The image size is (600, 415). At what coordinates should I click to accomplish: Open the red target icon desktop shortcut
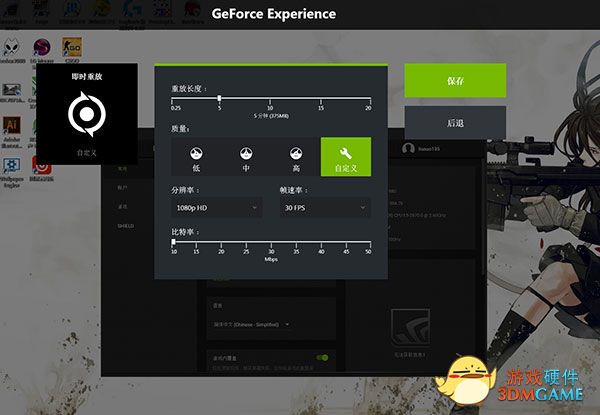coord(42,169)
